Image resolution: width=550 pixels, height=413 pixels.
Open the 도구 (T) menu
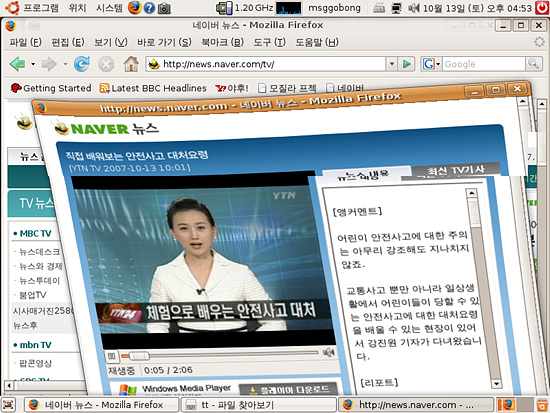[x=269, y=42]
